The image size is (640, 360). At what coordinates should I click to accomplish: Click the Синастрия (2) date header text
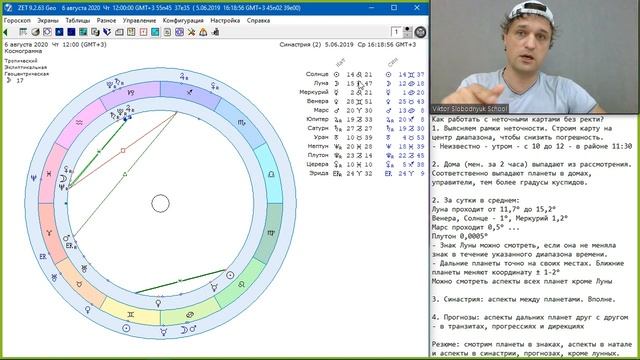click(x=348, y=44)
